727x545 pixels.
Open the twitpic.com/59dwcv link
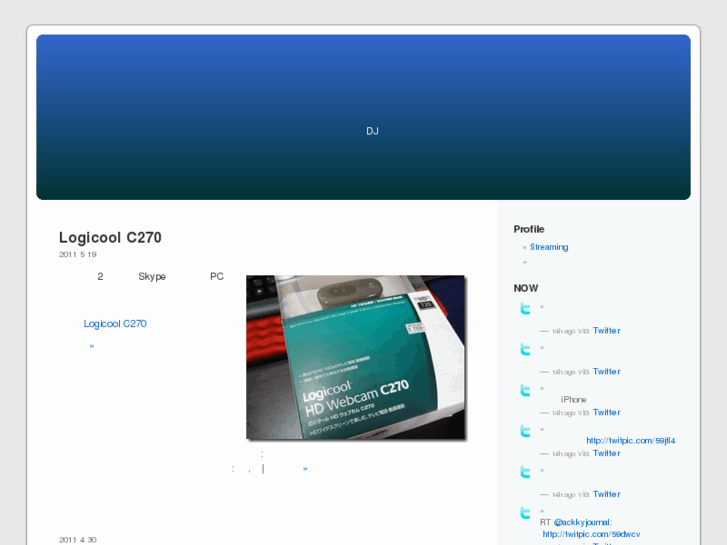[591, 534]
